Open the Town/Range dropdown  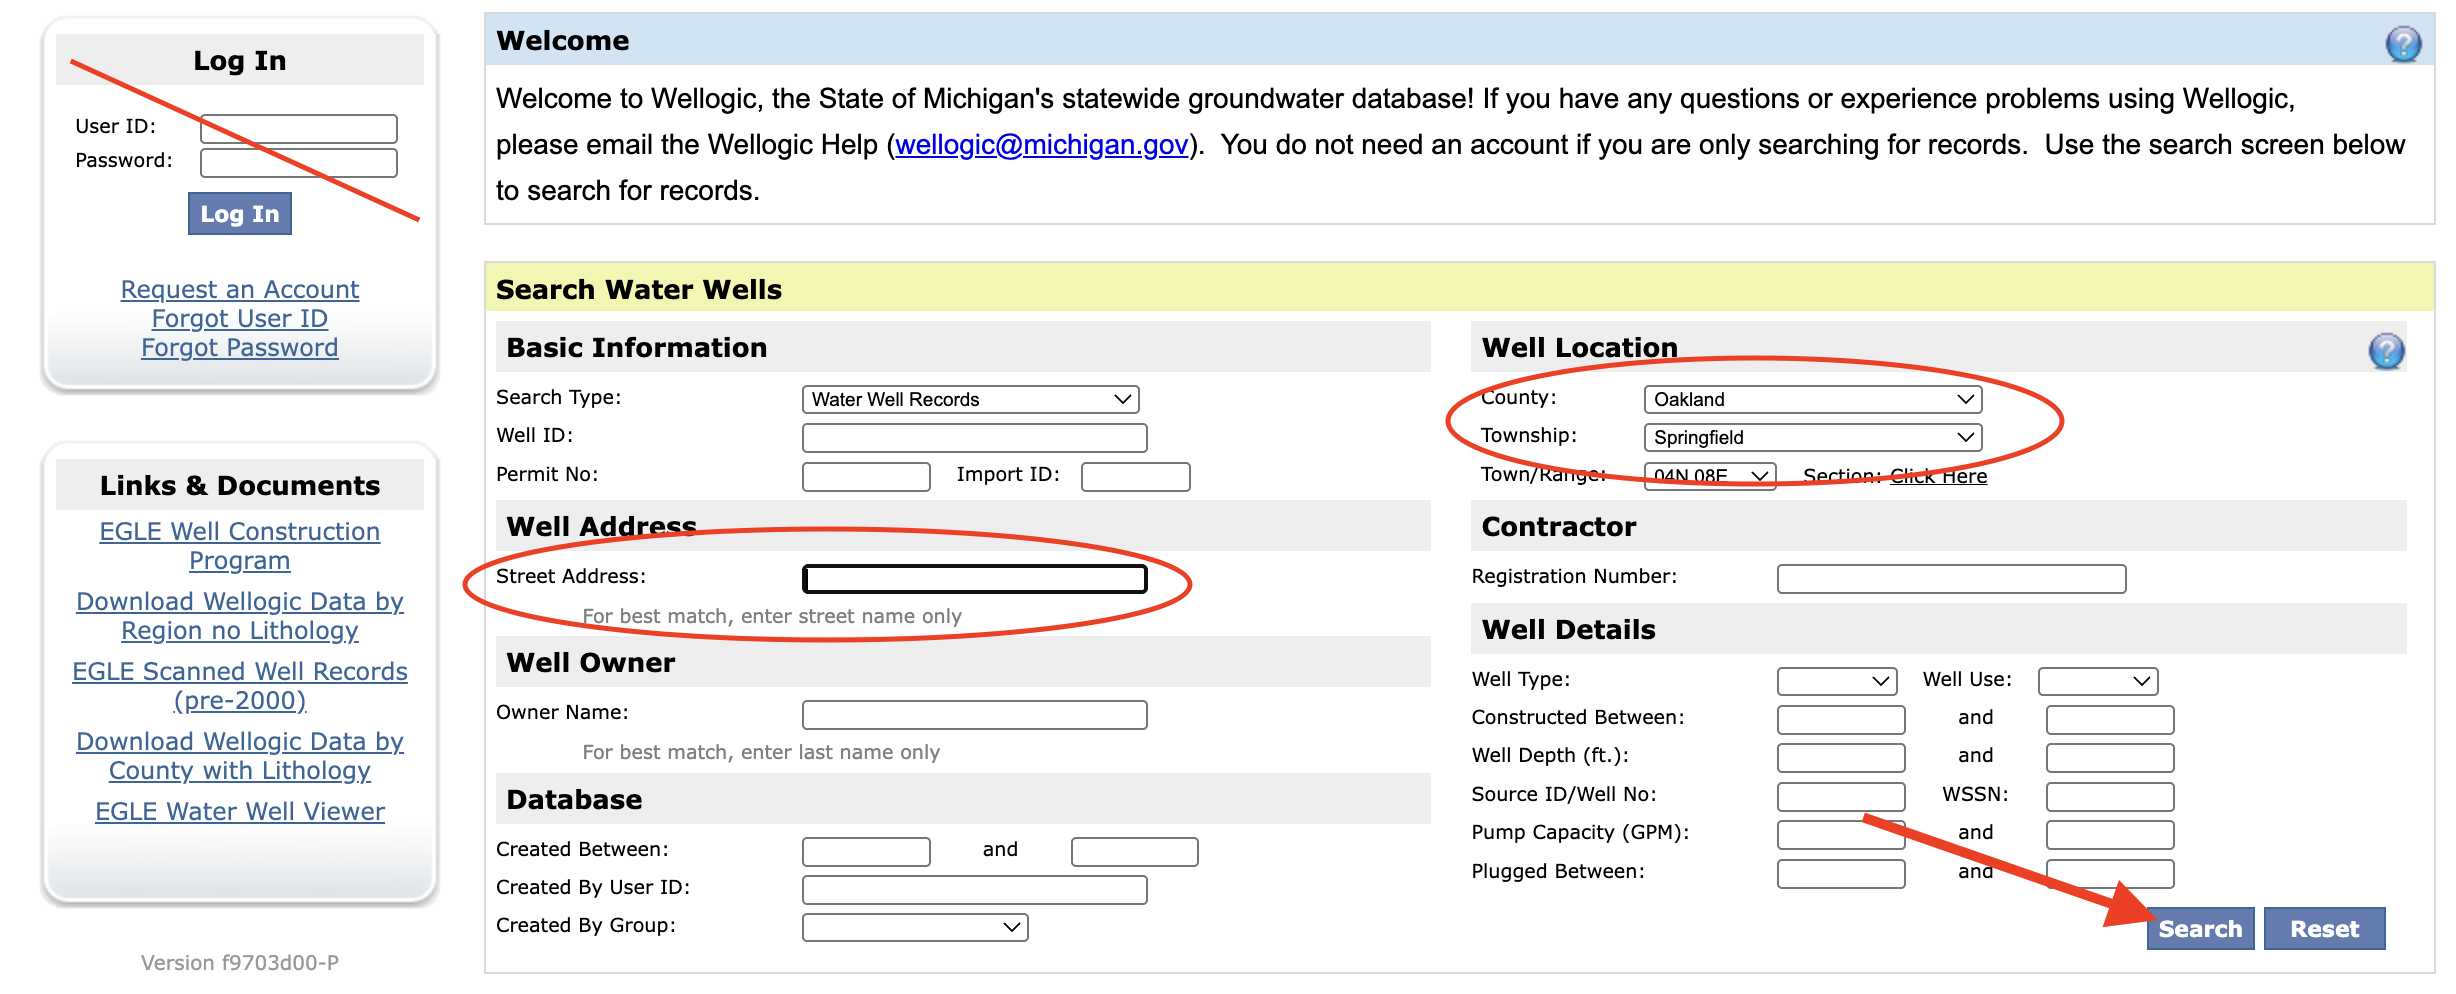click(1710, 475)
